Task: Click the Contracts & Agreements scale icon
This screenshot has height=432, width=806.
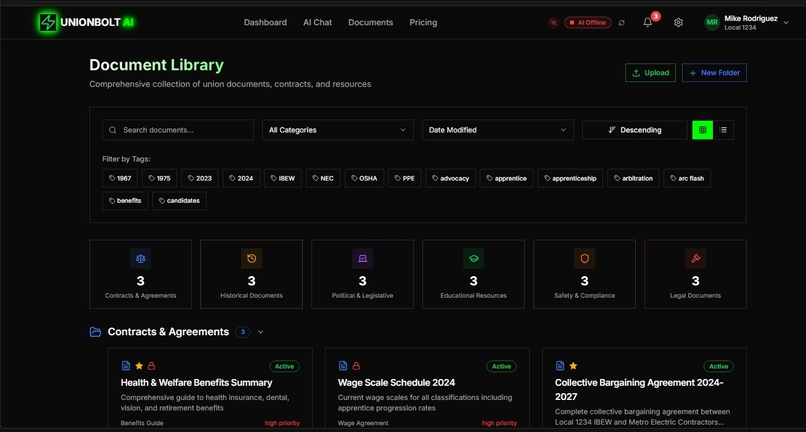Action: click(140, 259)
